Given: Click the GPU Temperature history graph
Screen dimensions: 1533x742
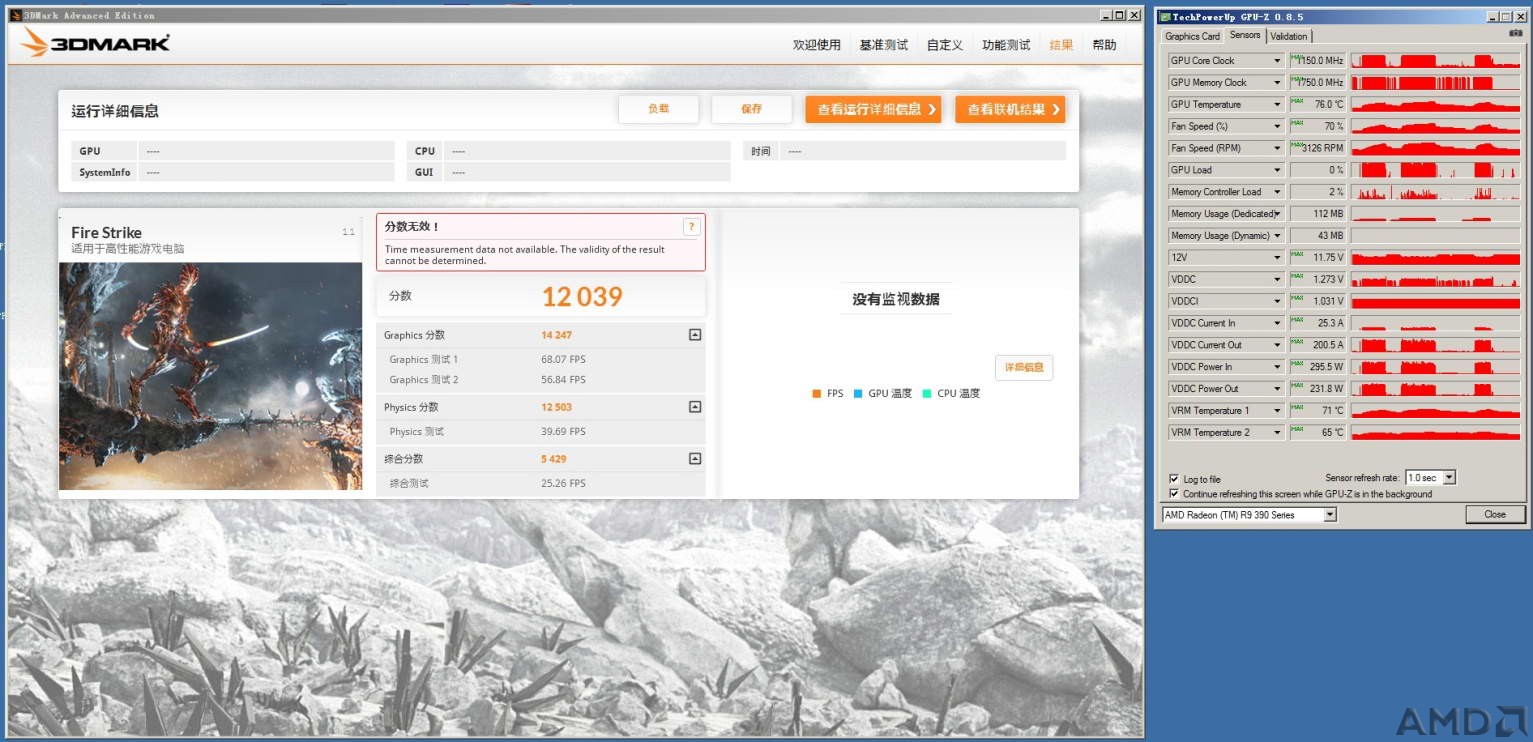Looking at the screenshot, I should pyautogui.click(x=1435, y=105).
